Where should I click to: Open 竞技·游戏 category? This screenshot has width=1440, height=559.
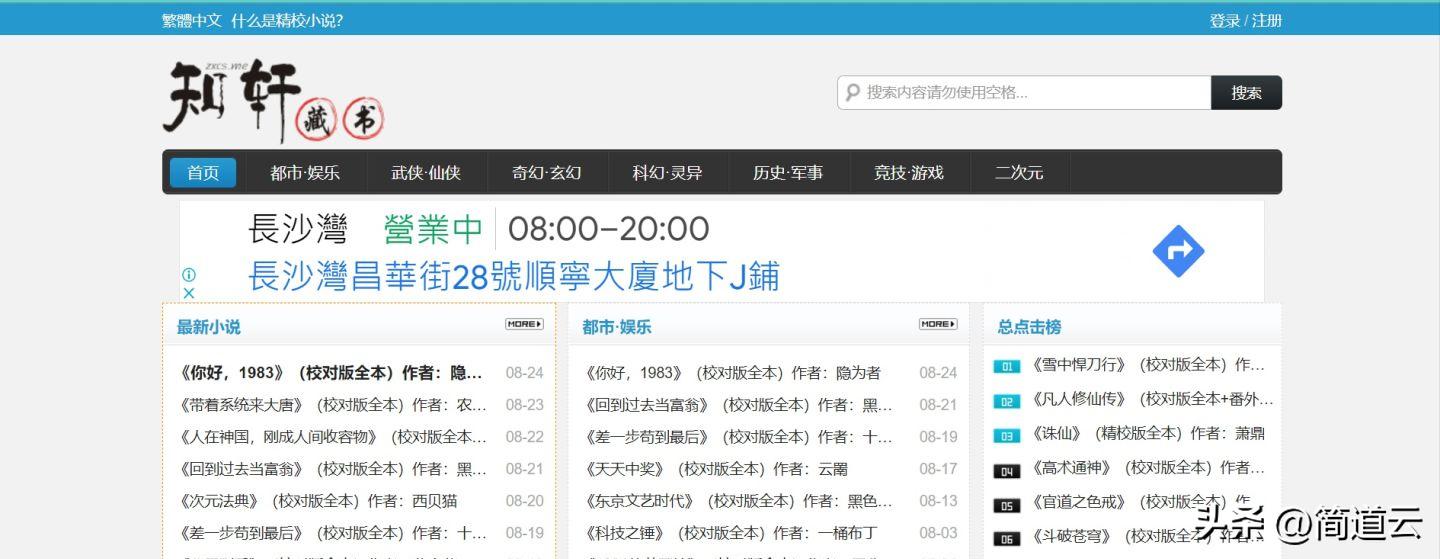909,172
